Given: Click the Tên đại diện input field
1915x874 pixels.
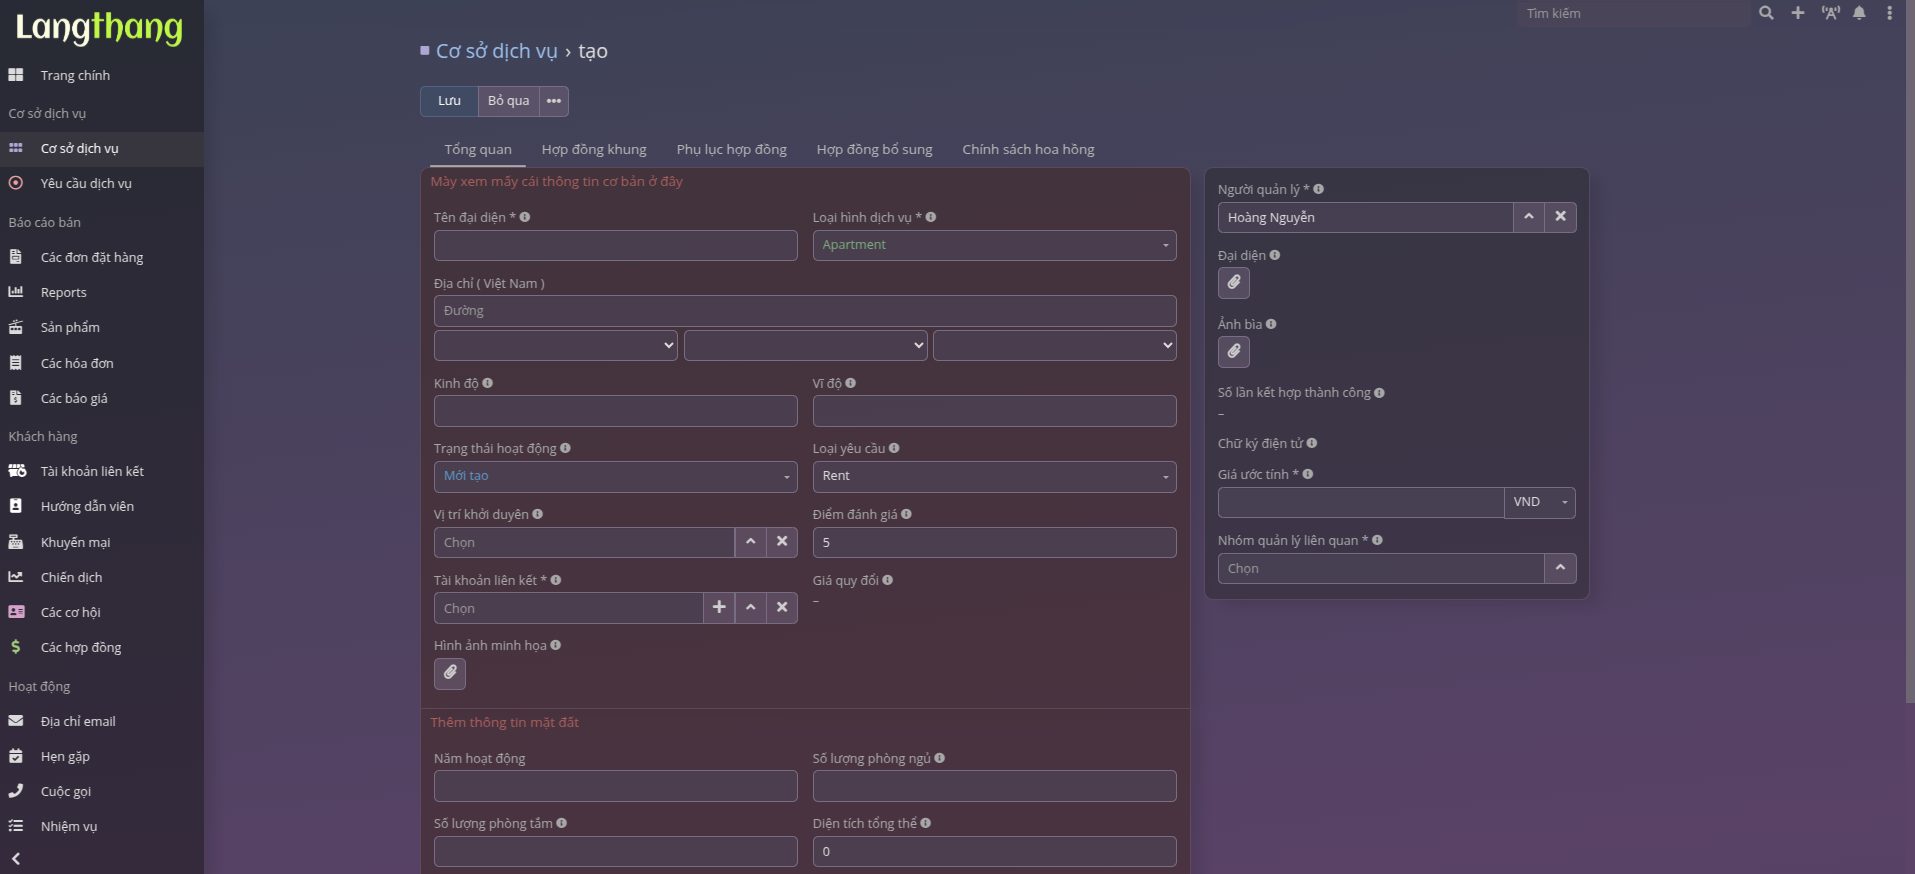Looking at the screenshot, I should 615,245.
